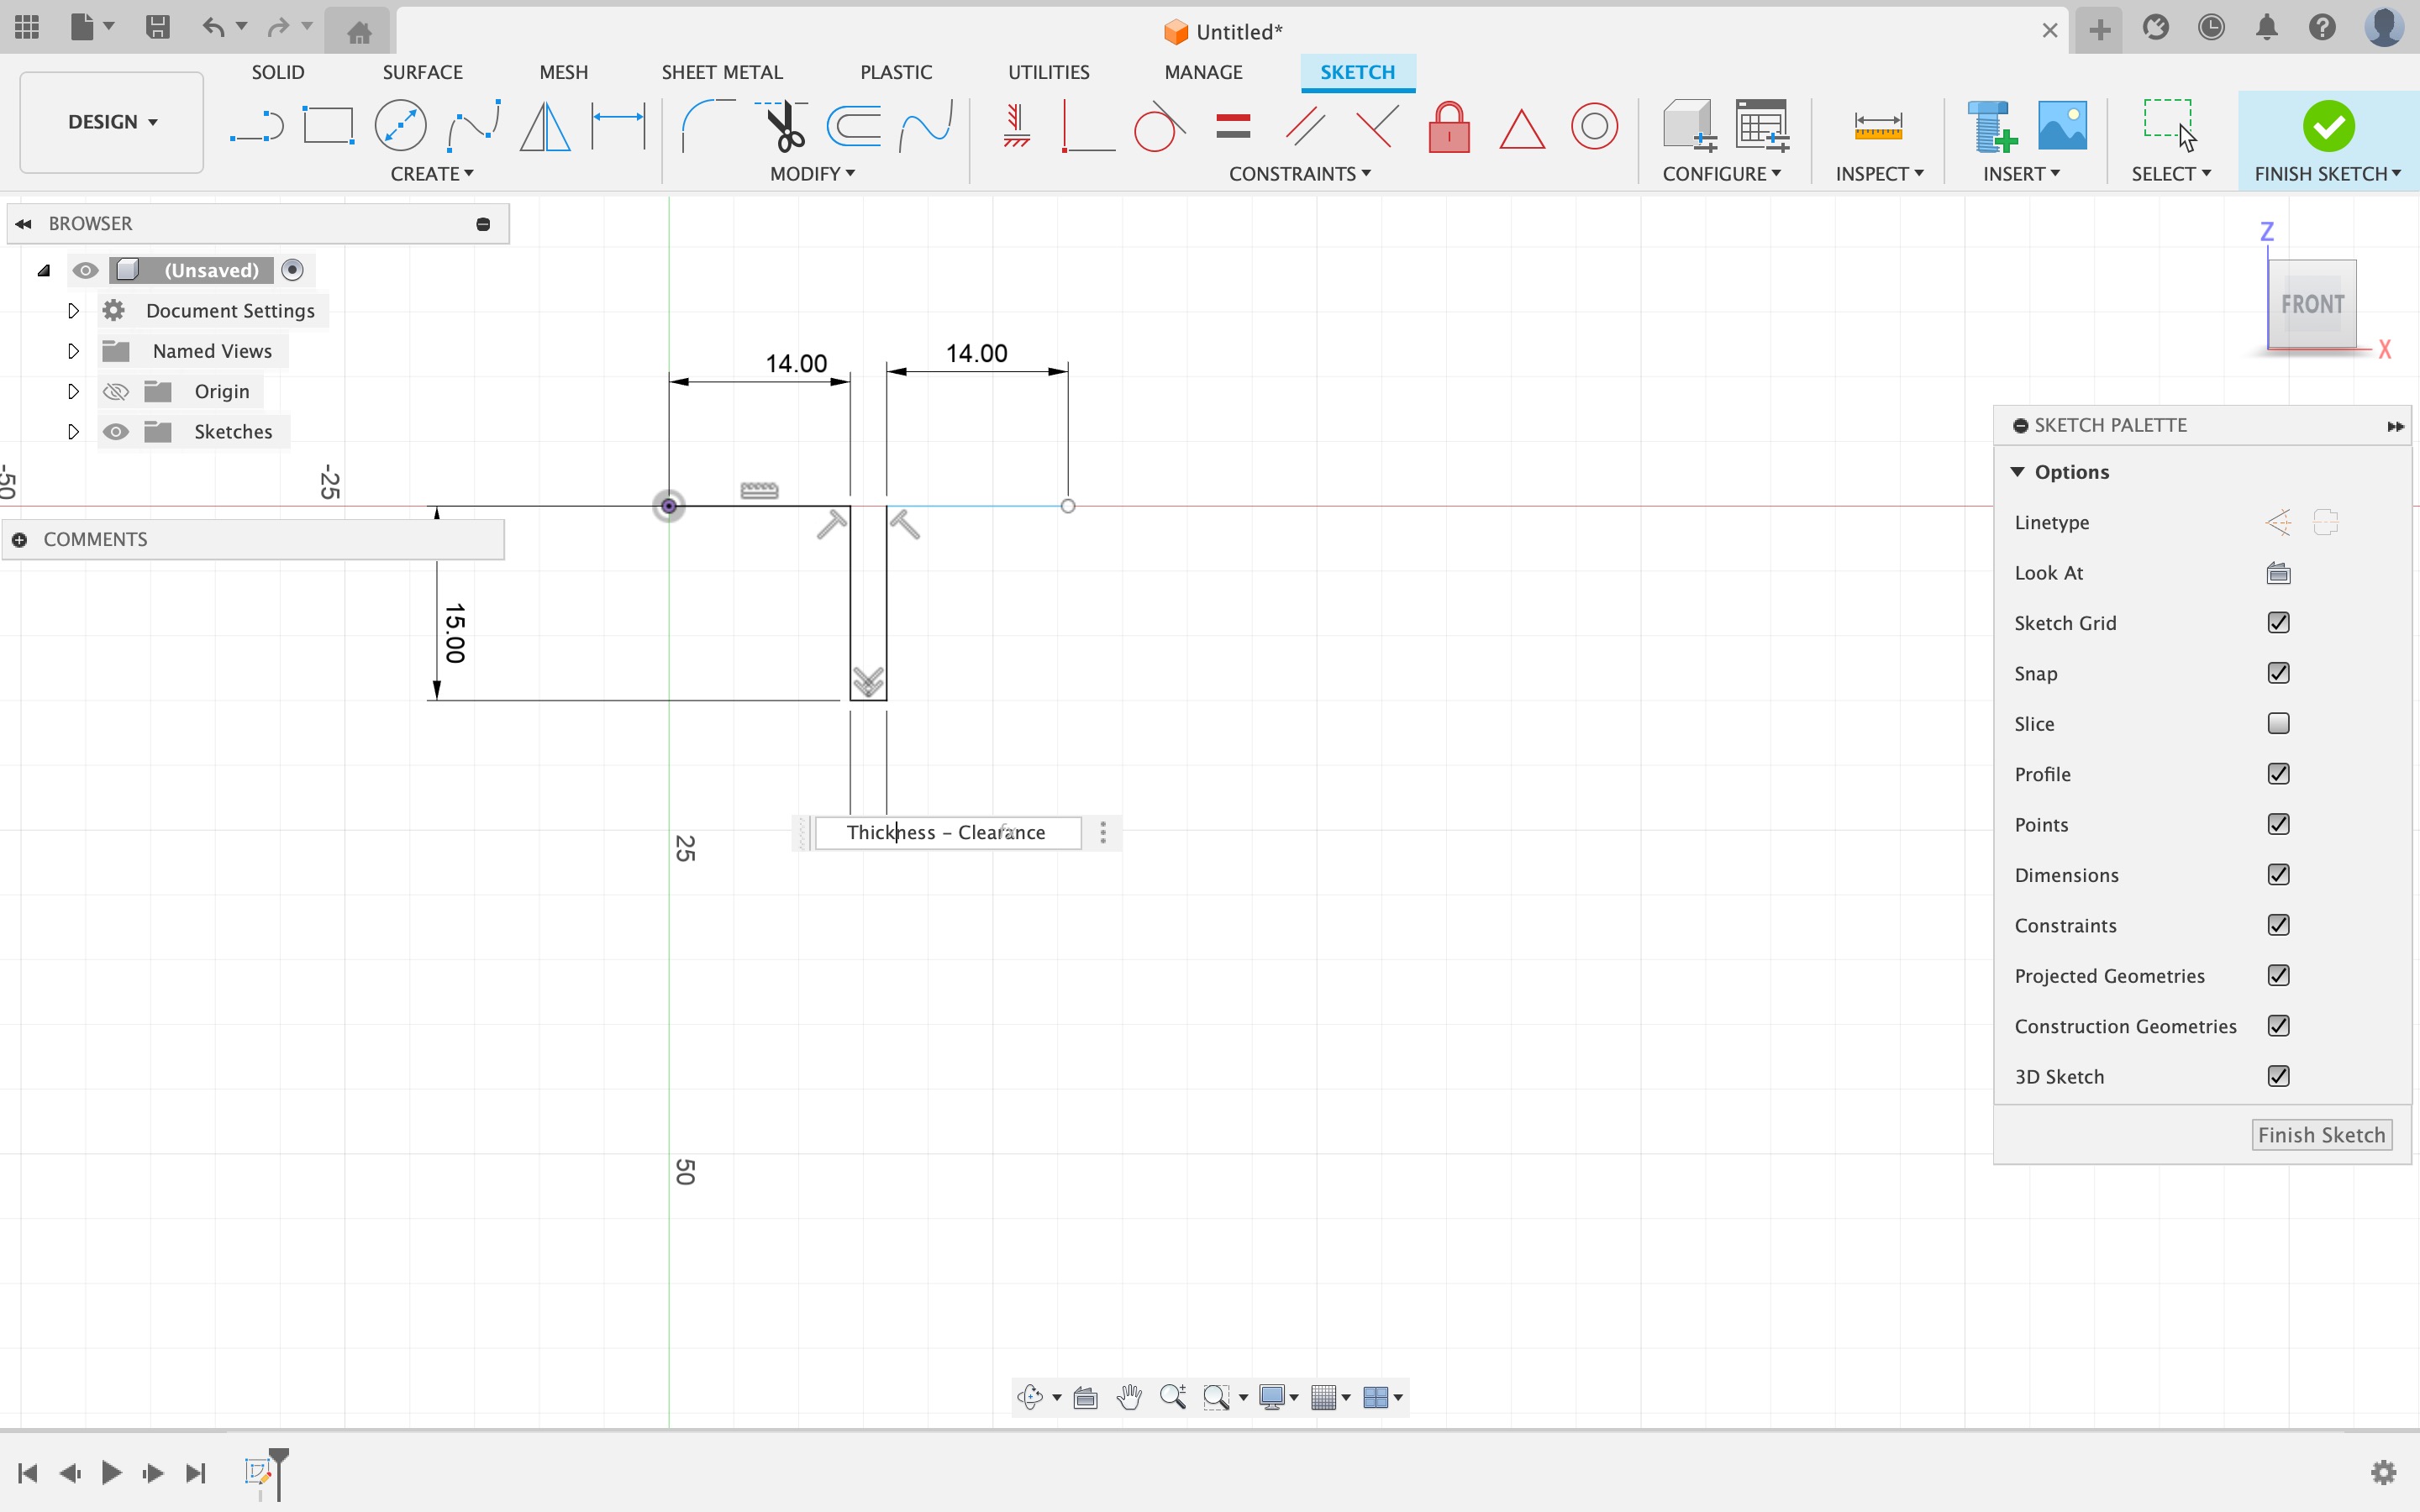2420x1512 pixels.
Task: Select the Center Diameter Circle tool
Action: (400, 127)
